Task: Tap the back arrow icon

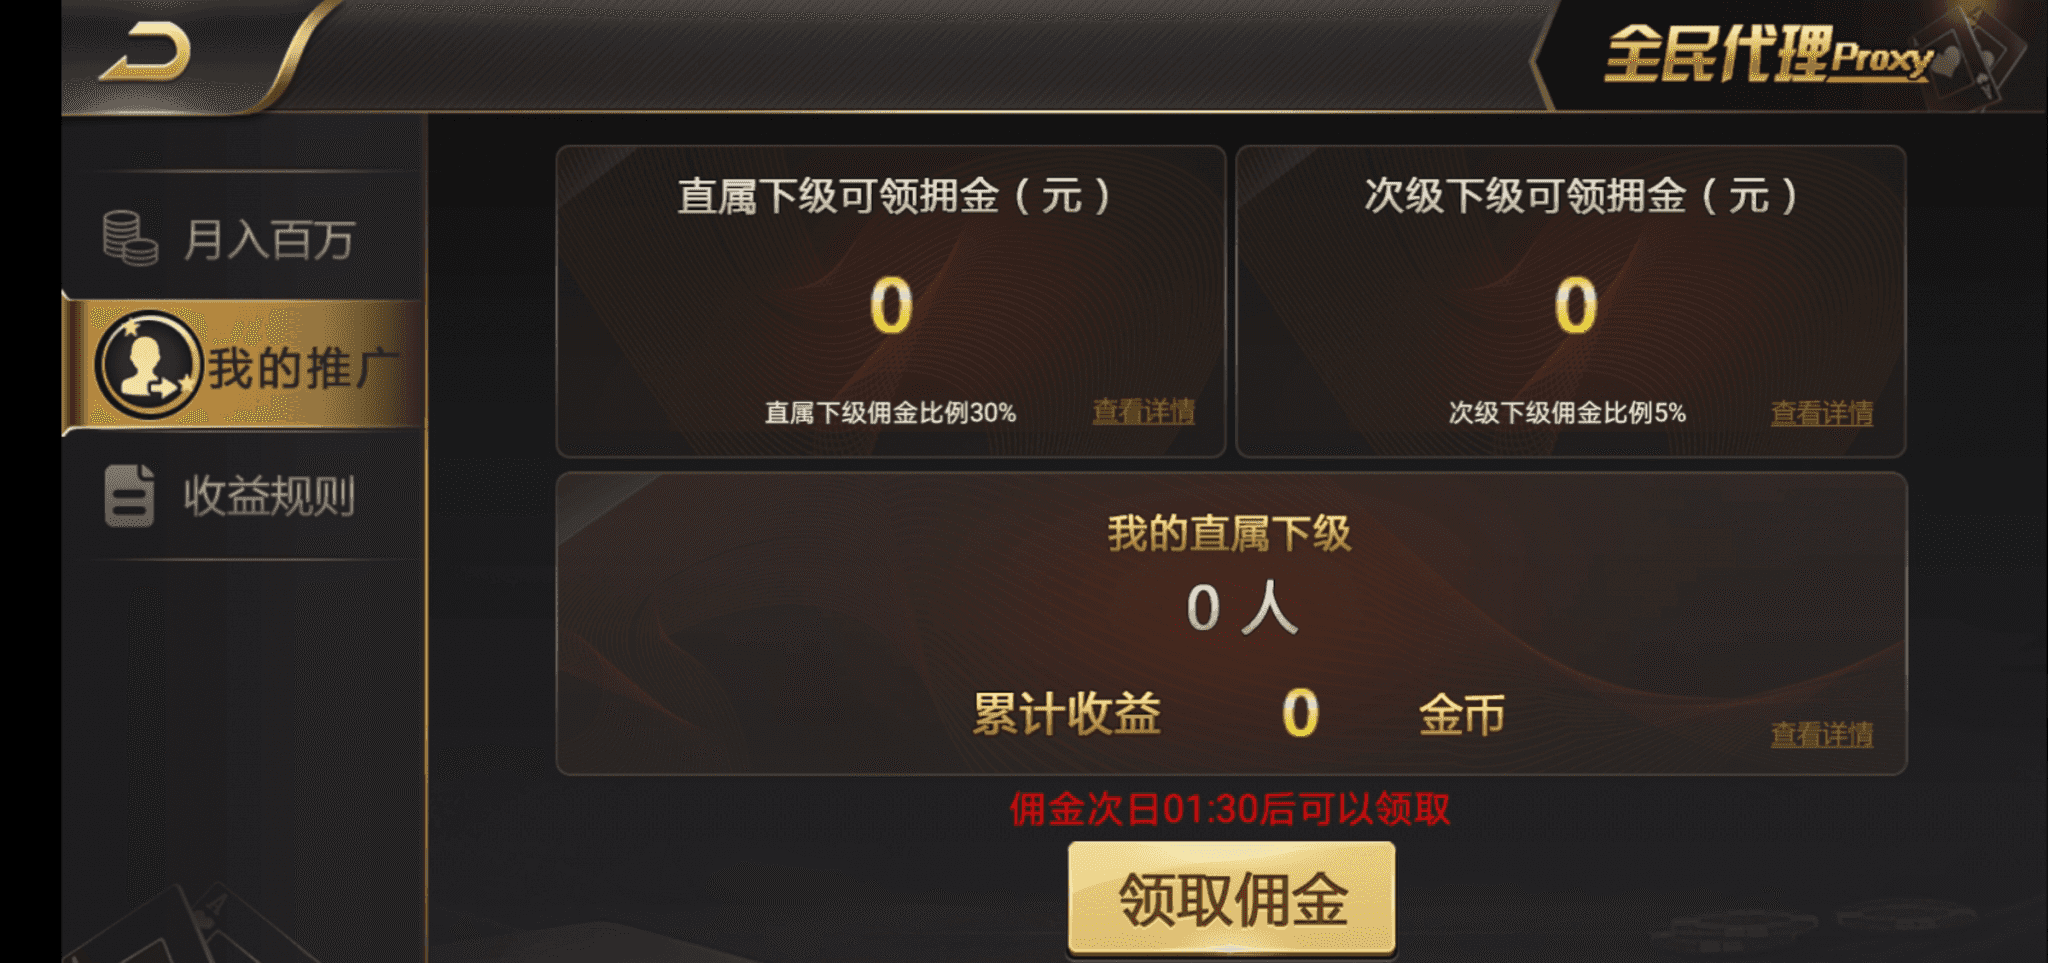Action: [146, 54]
